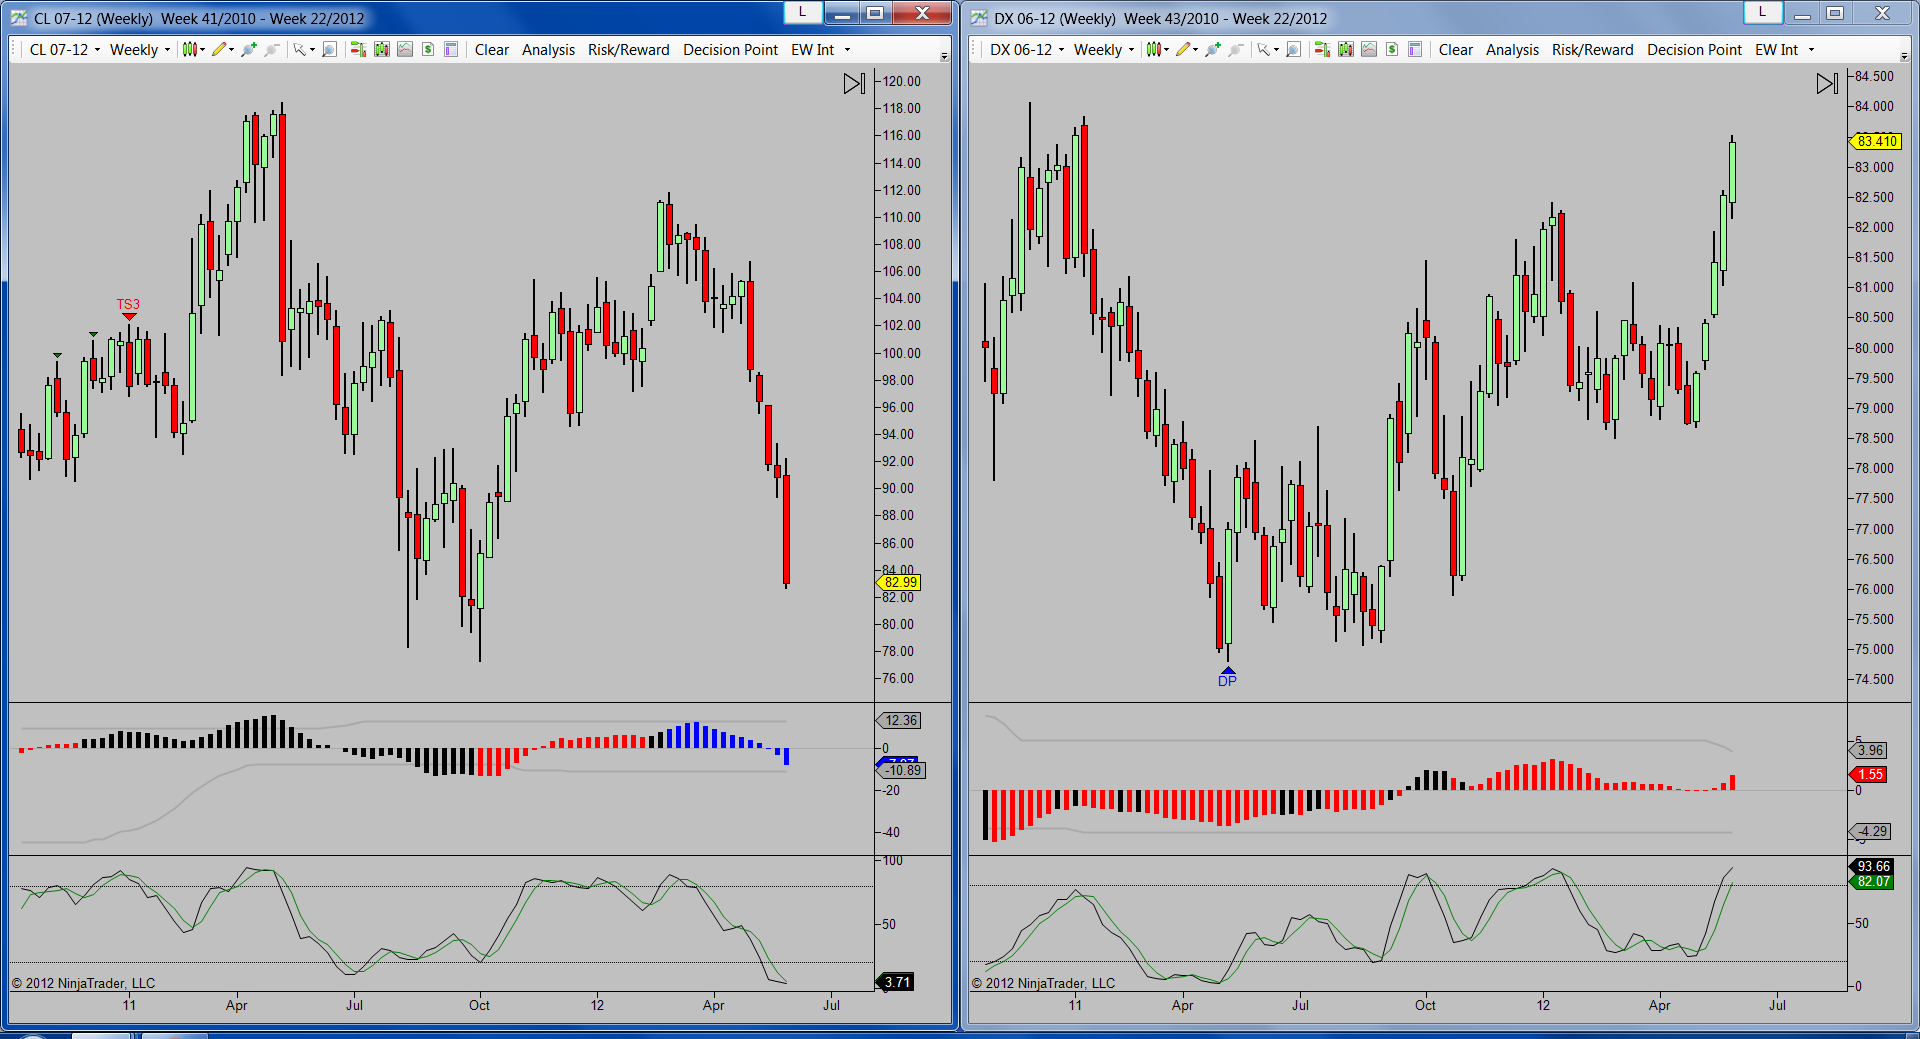Jump to last bar in DX chart
This screenshot has height=1039, width=1920.
[1827, 84]
